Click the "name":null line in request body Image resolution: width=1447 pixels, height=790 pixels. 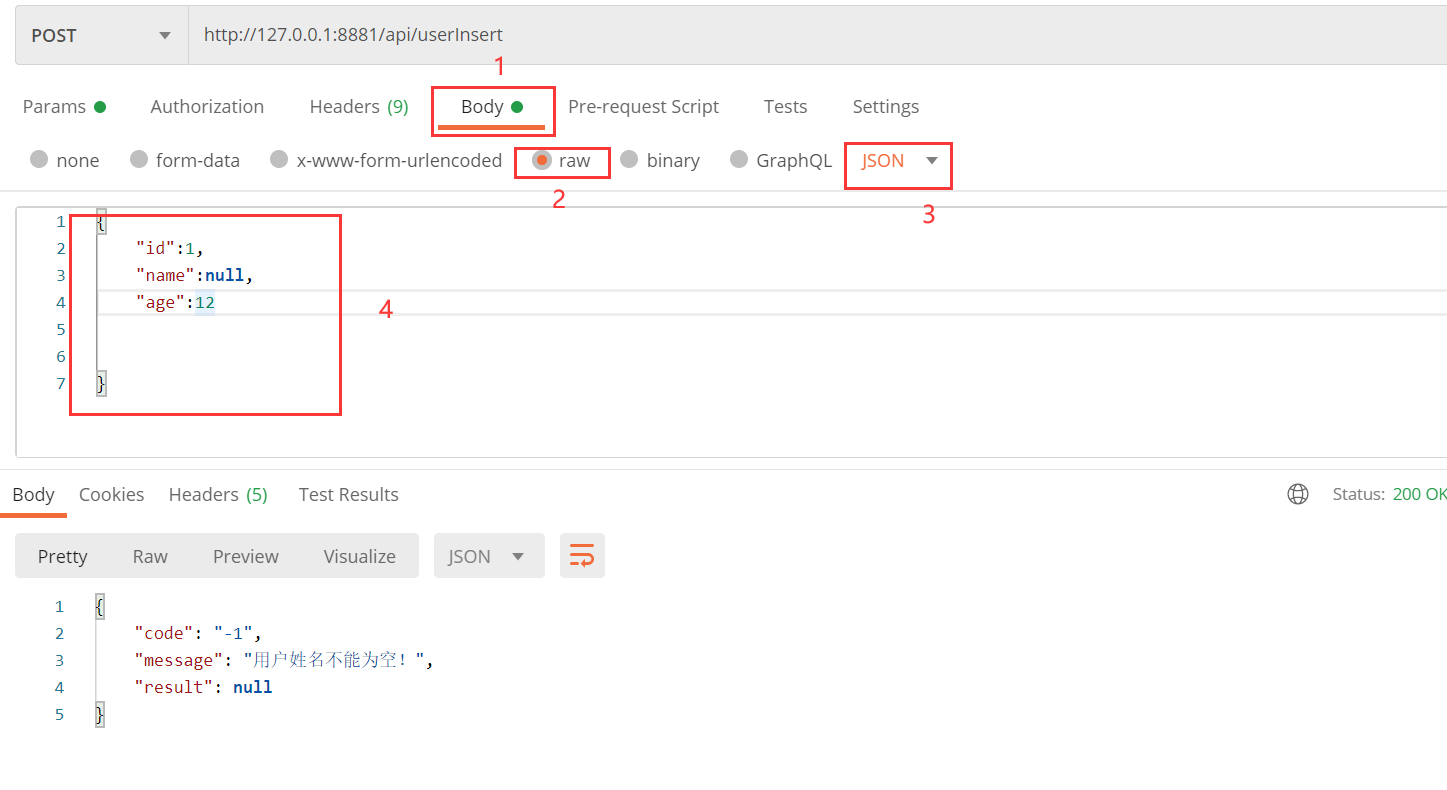pos(194,276)
